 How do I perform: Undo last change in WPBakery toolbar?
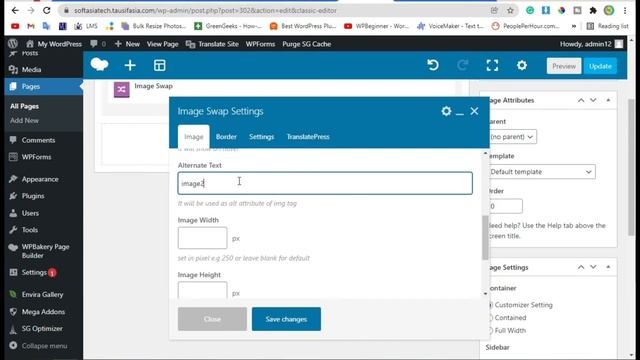(433, 65)
